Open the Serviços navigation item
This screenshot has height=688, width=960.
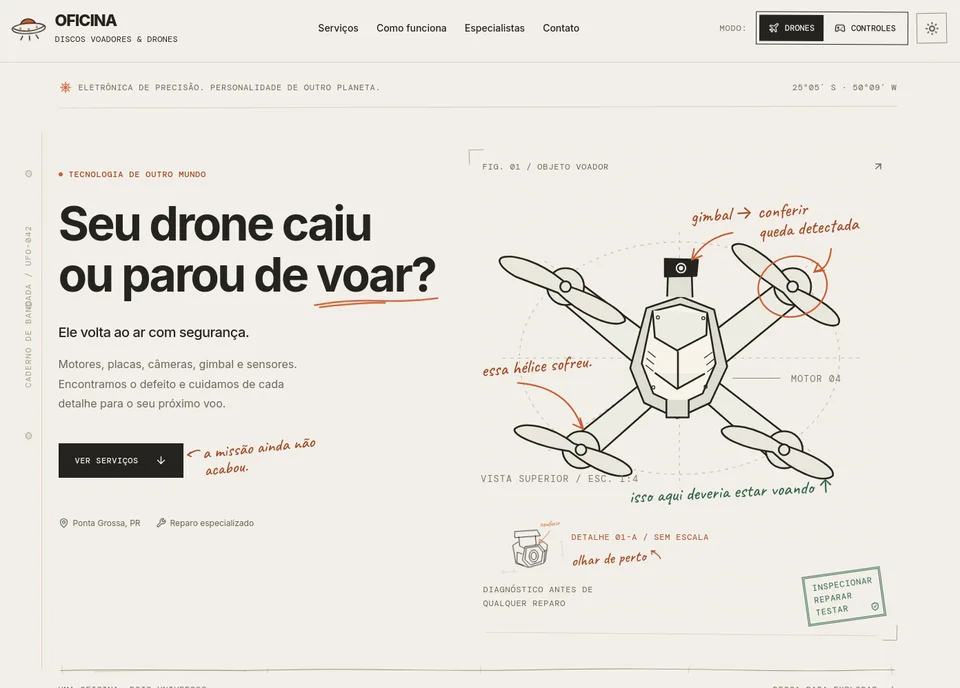coord(338,28)
